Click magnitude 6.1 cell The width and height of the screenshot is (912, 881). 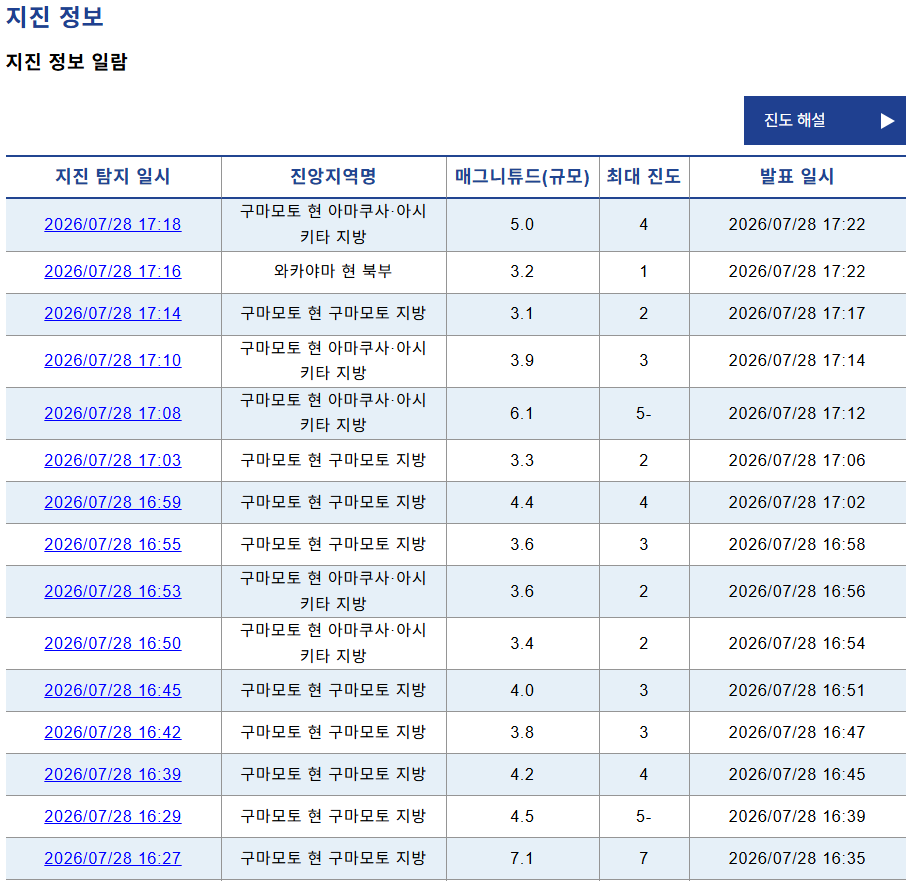tap(522, 413)
